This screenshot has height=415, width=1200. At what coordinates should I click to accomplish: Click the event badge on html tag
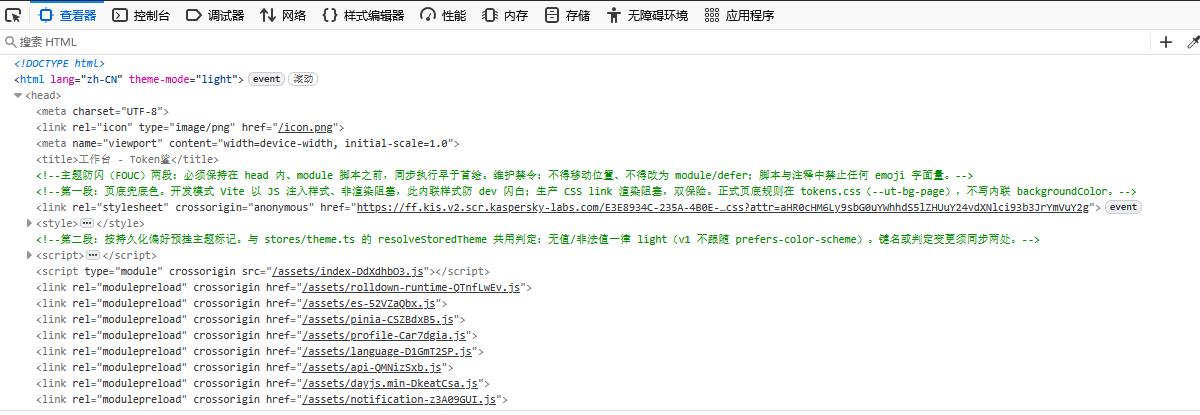pos(267,79)
